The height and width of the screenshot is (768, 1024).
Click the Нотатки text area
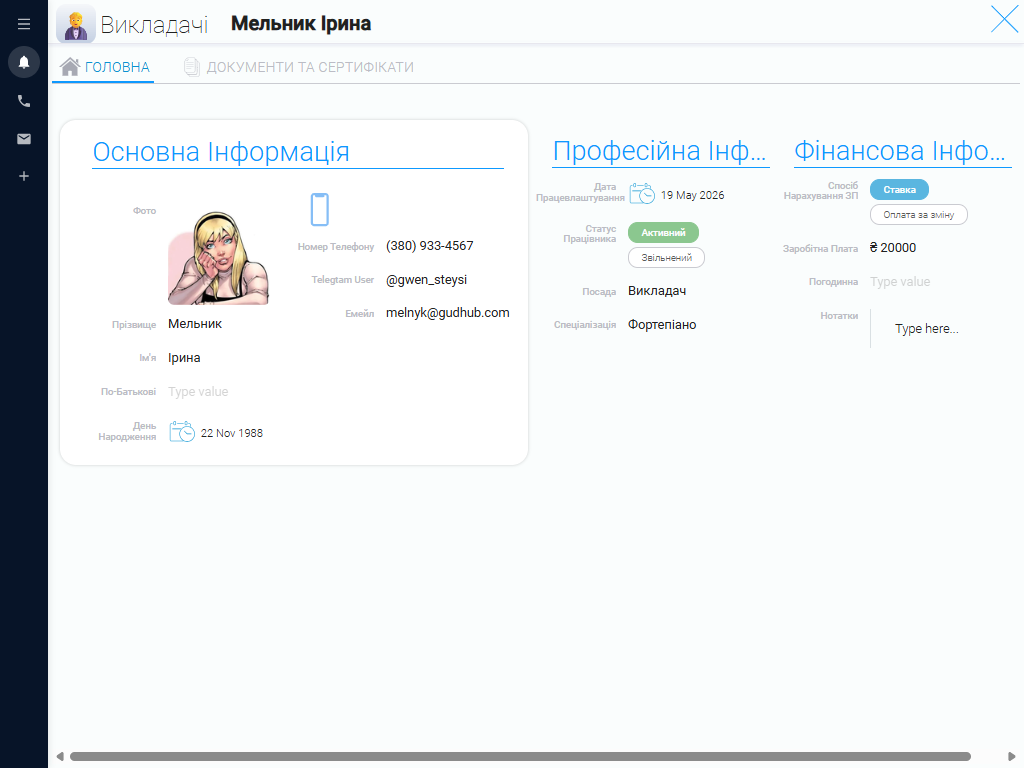(927, 328)
